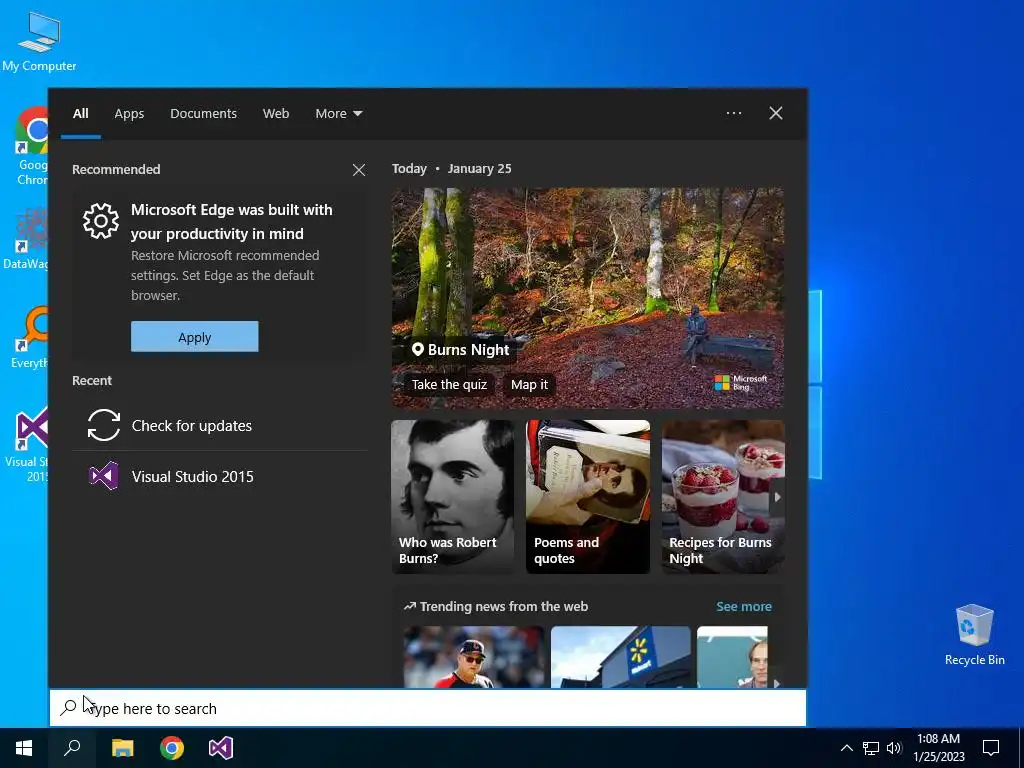
Task: Click the Visual Studio 2015 recent icon
Action: coord(104,476)
